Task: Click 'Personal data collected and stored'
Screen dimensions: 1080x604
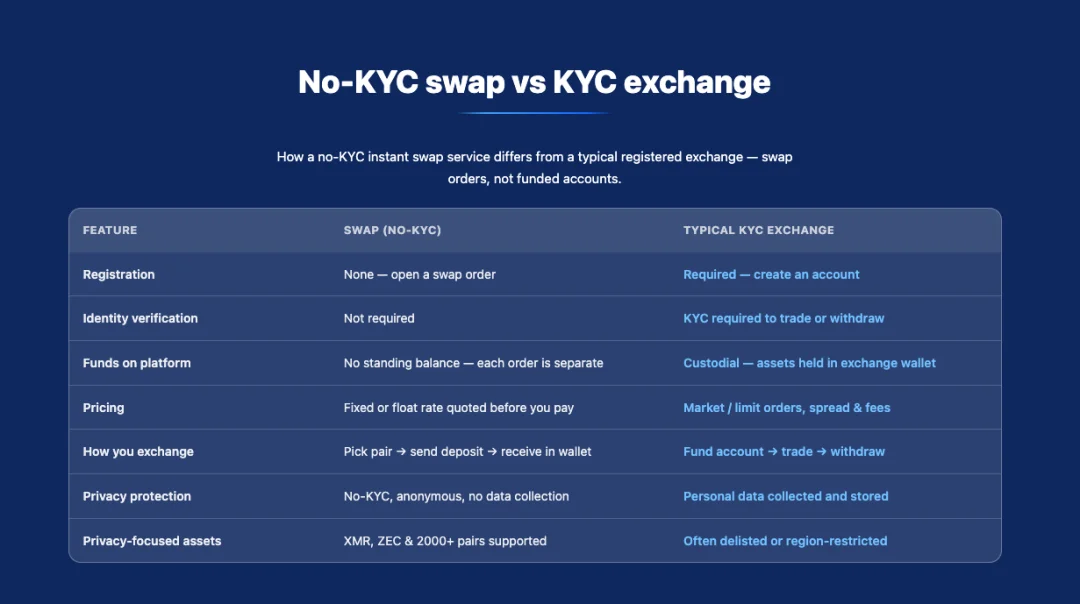Action: [x=785, y=496]
